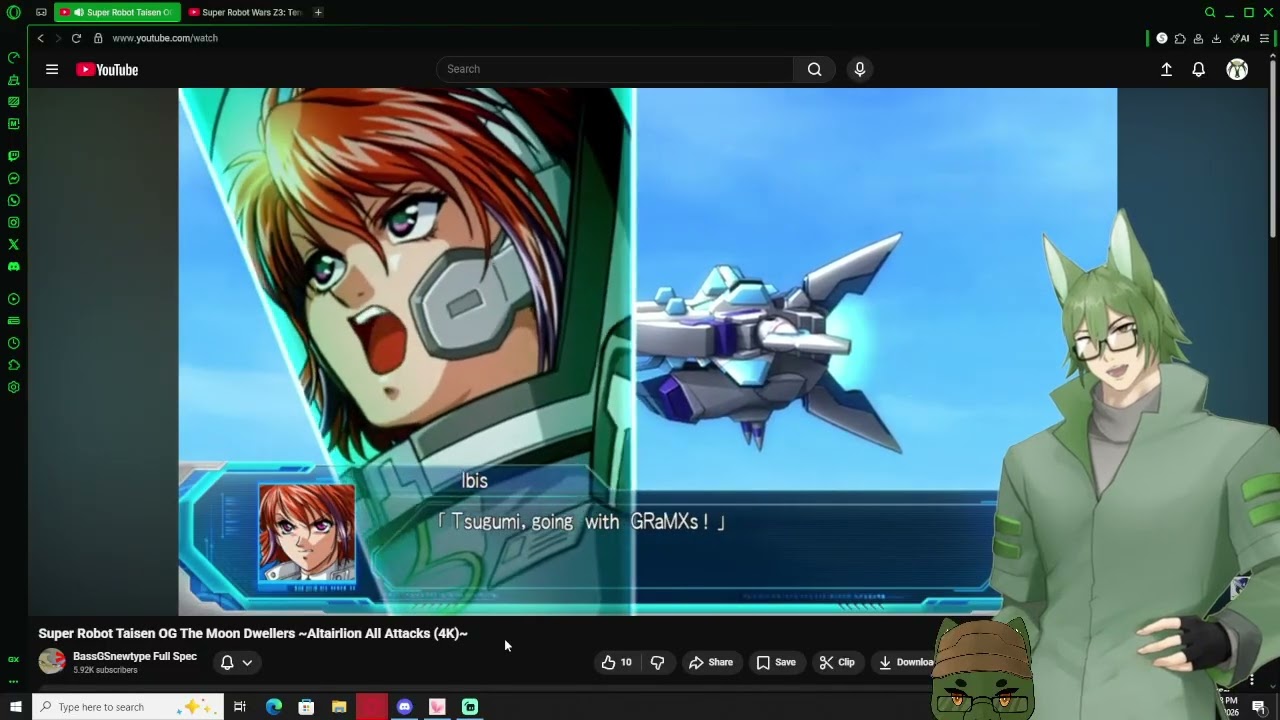Viewport: 1280px width, 720px height.
Task: Open X (Twitter) in the sidebar
Action: pyautogui.click(x=13, y=244)
